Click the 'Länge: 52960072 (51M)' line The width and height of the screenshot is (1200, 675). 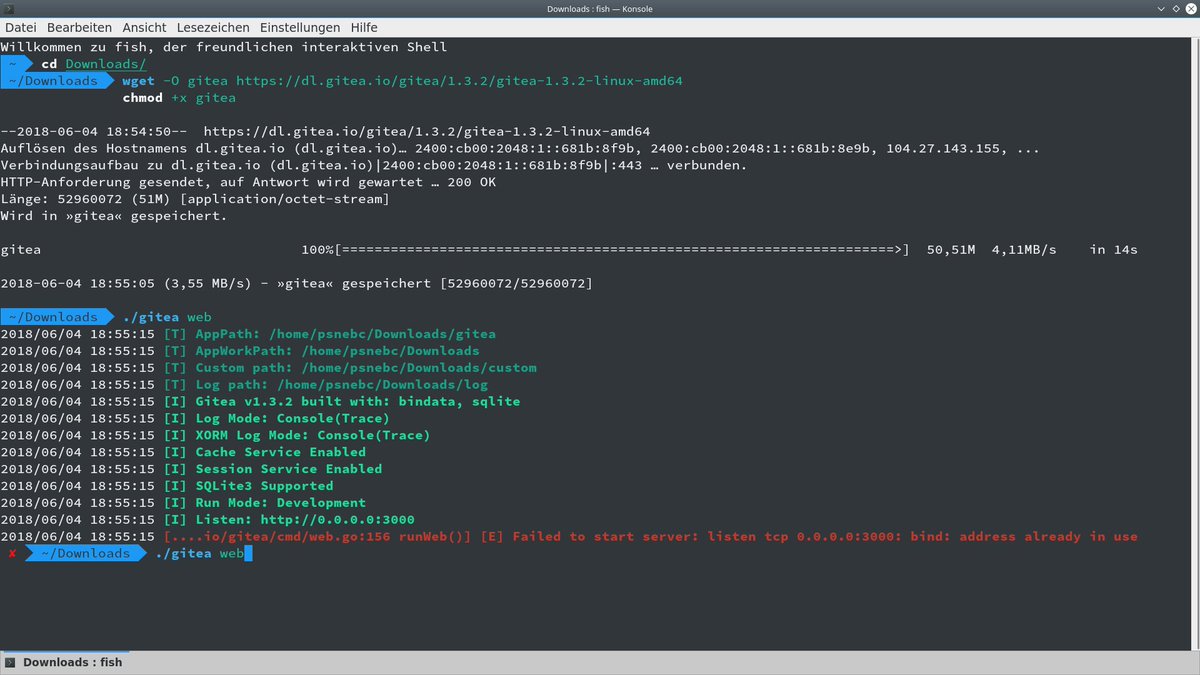[x=195, y=199]
